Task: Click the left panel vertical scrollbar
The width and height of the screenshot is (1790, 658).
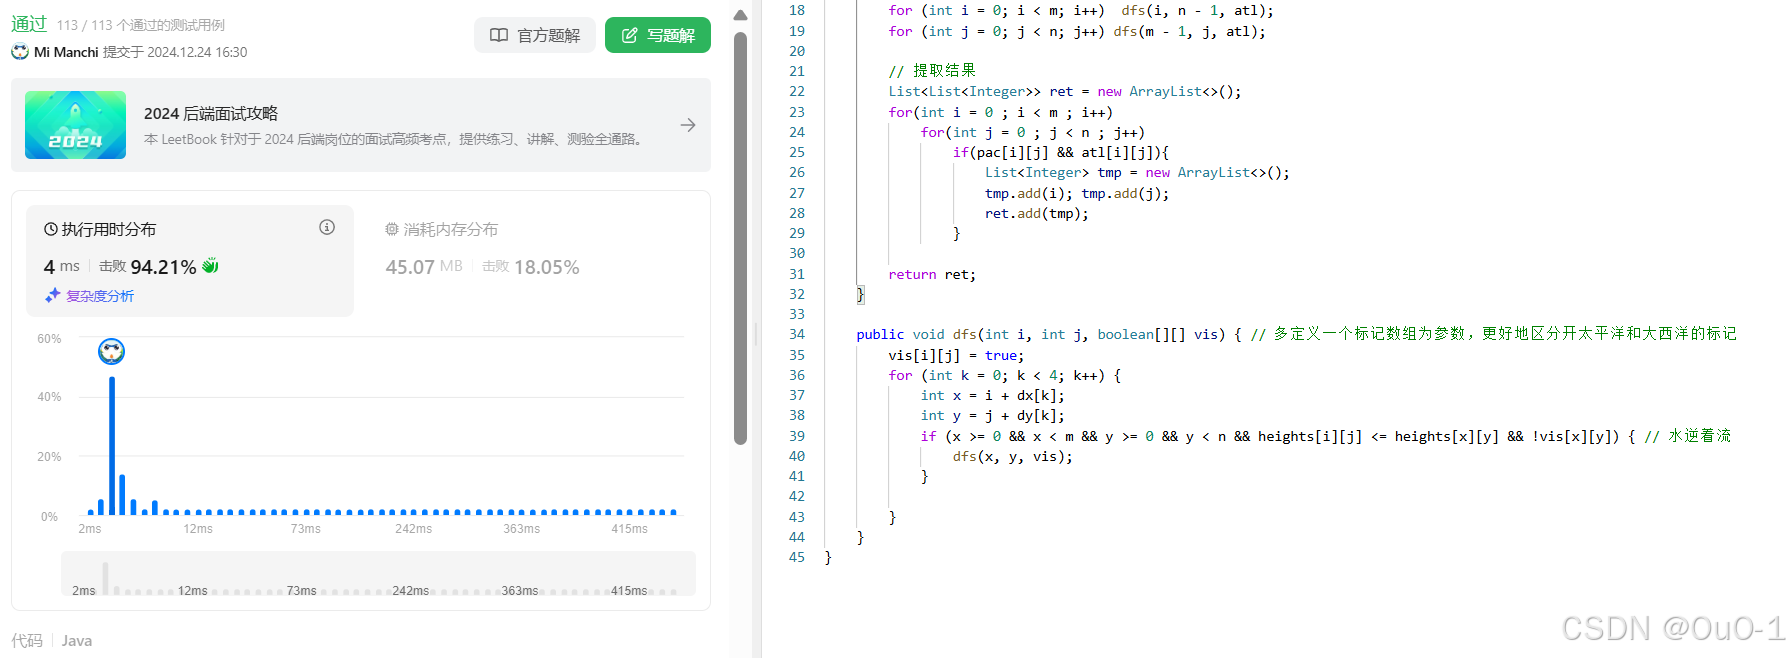Action: click(x=740, y=238)
